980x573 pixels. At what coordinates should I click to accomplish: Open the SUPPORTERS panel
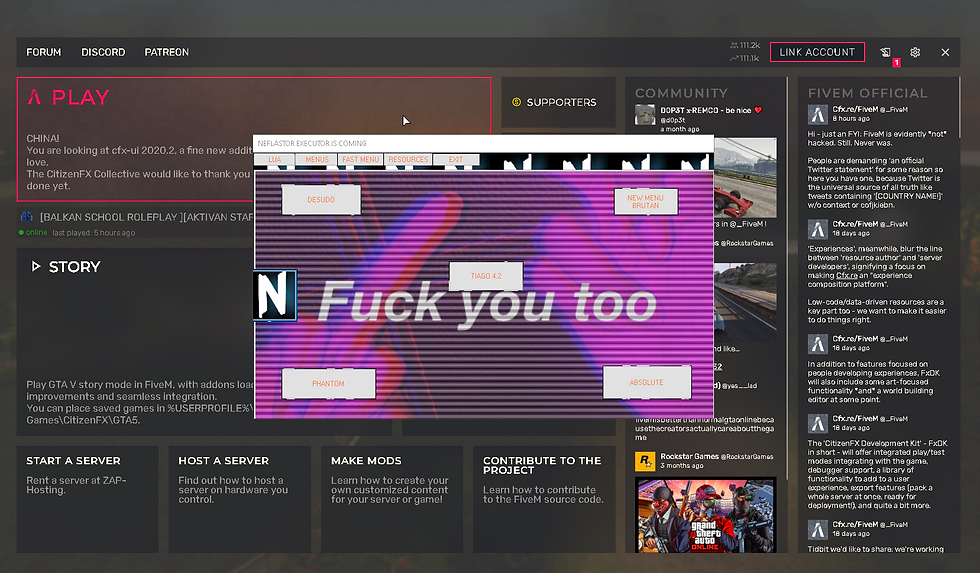pos(558,102)
